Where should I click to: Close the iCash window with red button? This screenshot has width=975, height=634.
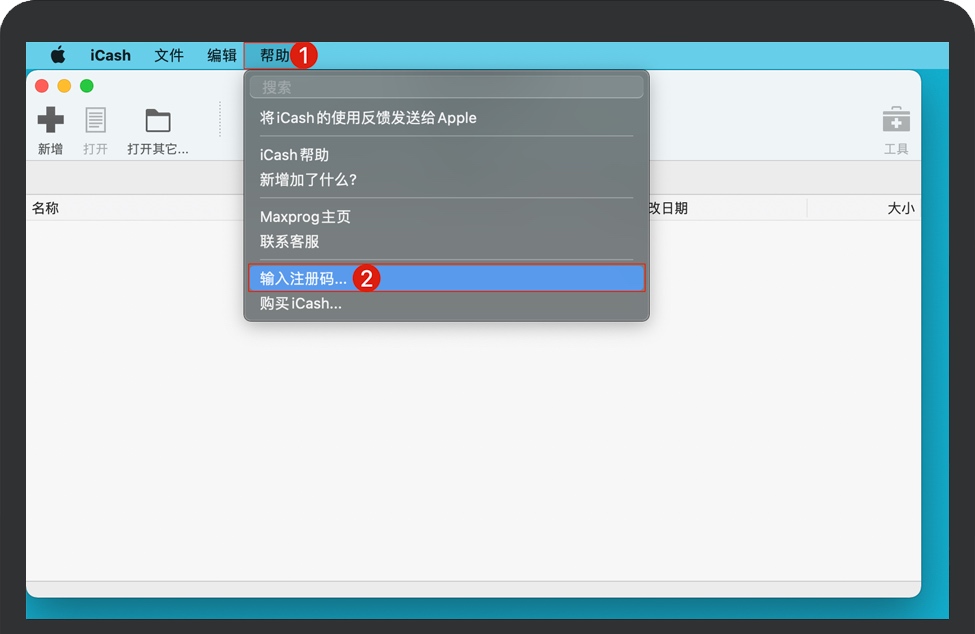click(x=42, y=86)
